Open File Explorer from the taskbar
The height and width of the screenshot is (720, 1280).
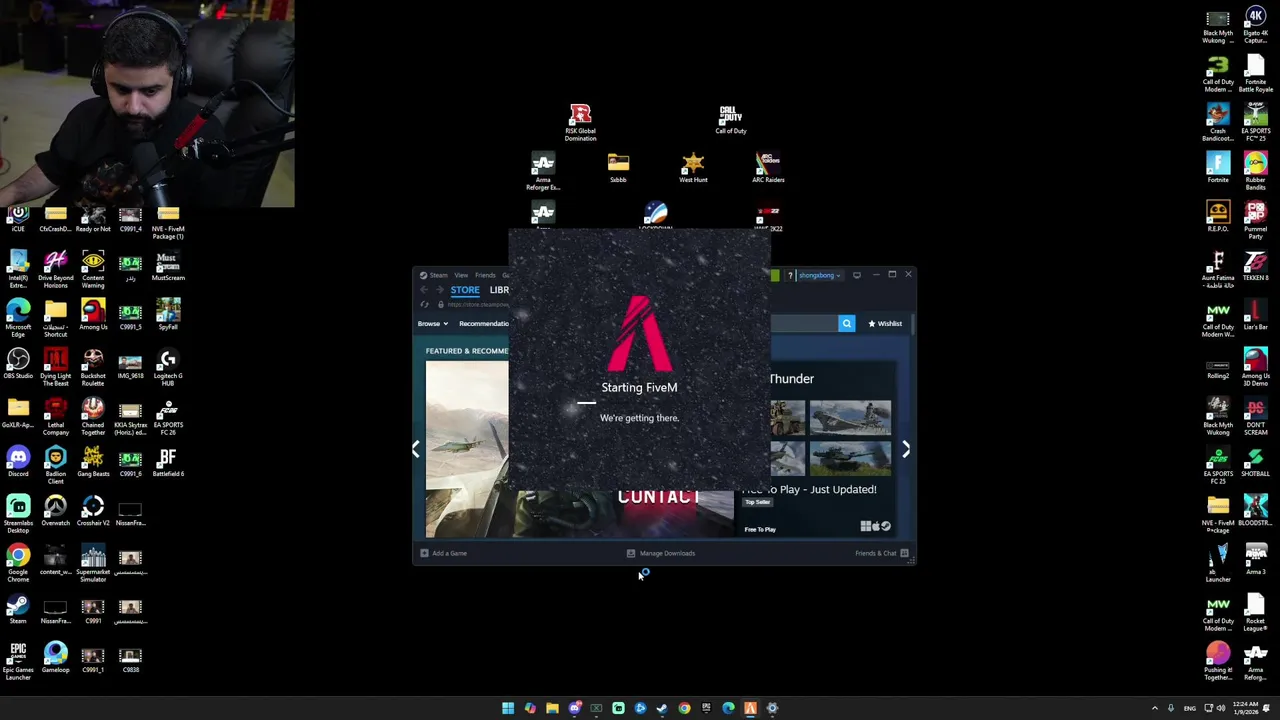coord(552,708)
